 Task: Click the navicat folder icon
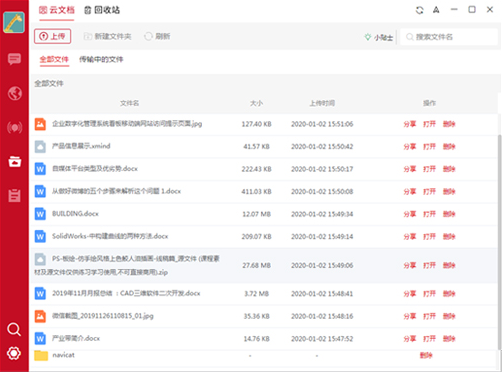(x=41, y=355)
